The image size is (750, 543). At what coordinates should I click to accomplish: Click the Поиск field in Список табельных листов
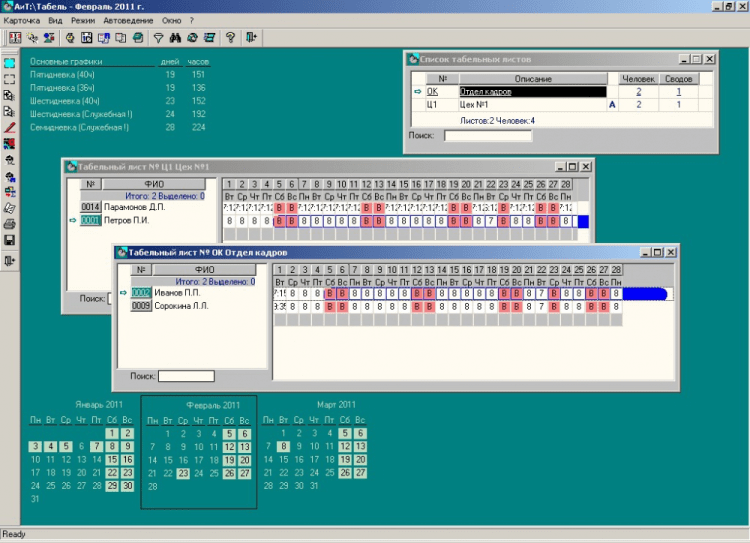[488, 135]
